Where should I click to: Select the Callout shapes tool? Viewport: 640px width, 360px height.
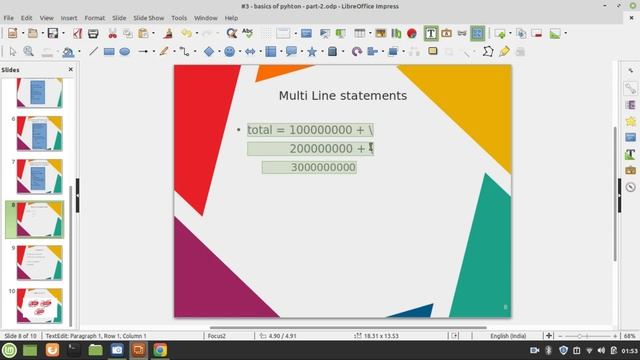(x=291, y=51)
